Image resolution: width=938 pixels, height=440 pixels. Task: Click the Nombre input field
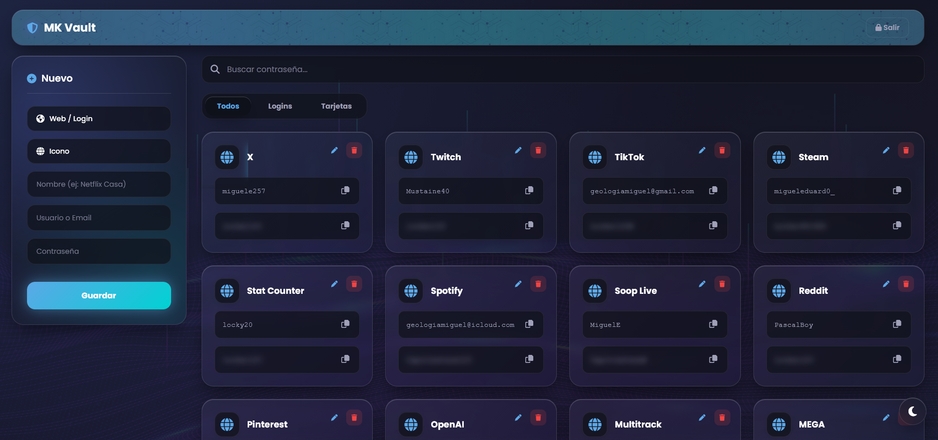tap(99, 184)
